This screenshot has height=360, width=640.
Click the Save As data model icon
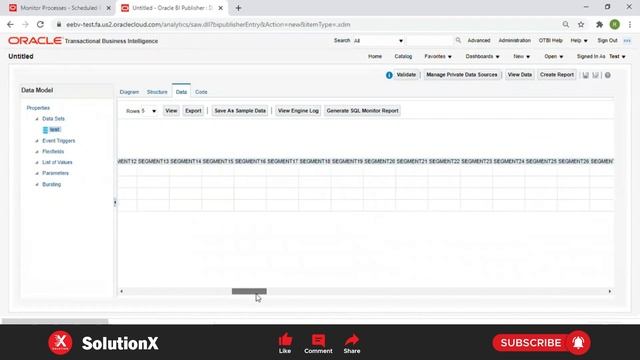click(x=596, y=75)
